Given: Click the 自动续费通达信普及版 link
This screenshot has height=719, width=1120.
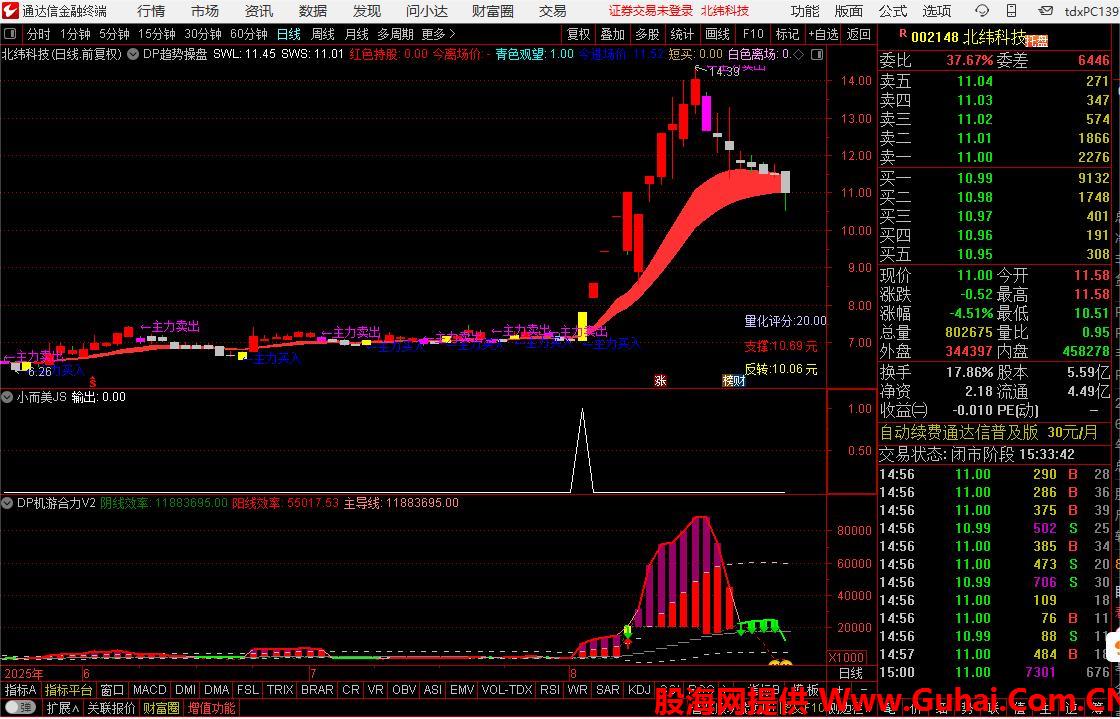Looking at the screenshot, I should click(959, 433).
